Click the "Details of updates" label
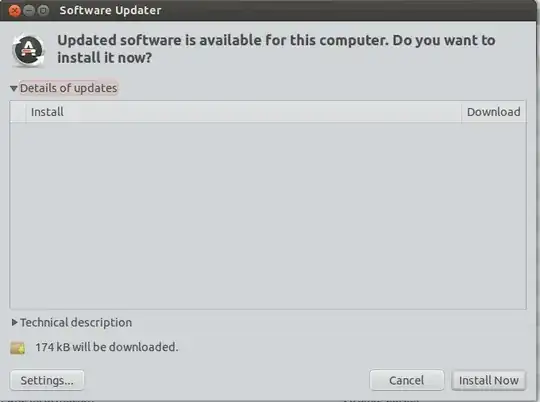This screenshot has width=540, height=402. [69, 88]
